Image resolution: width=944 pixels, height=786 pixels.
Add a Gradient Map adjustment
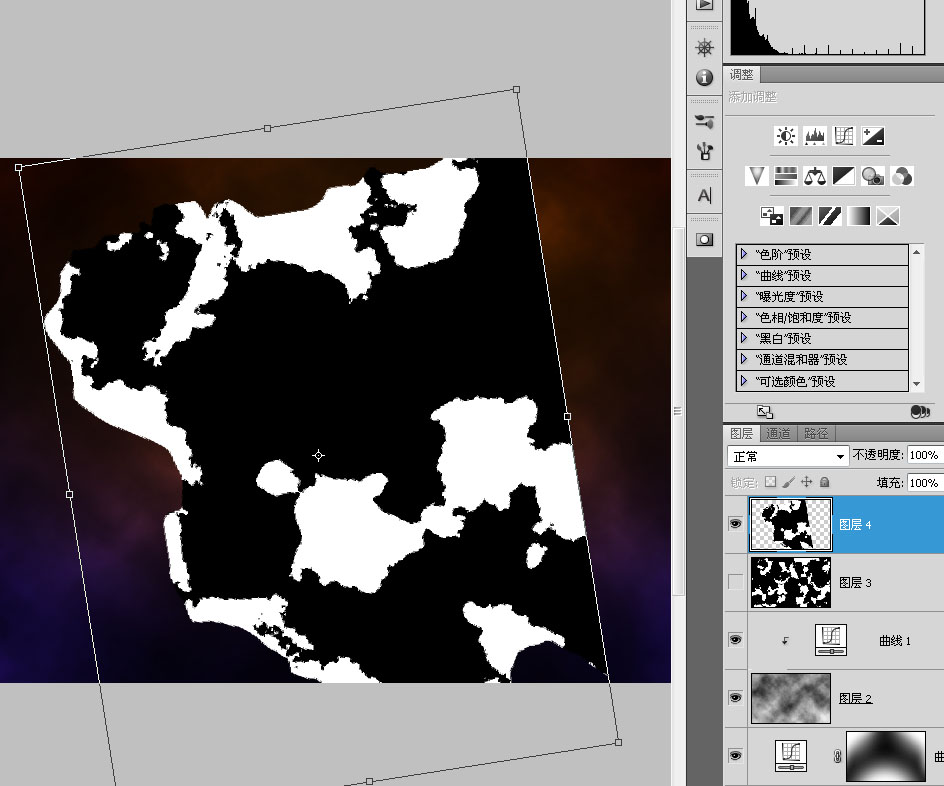point(858,215)
